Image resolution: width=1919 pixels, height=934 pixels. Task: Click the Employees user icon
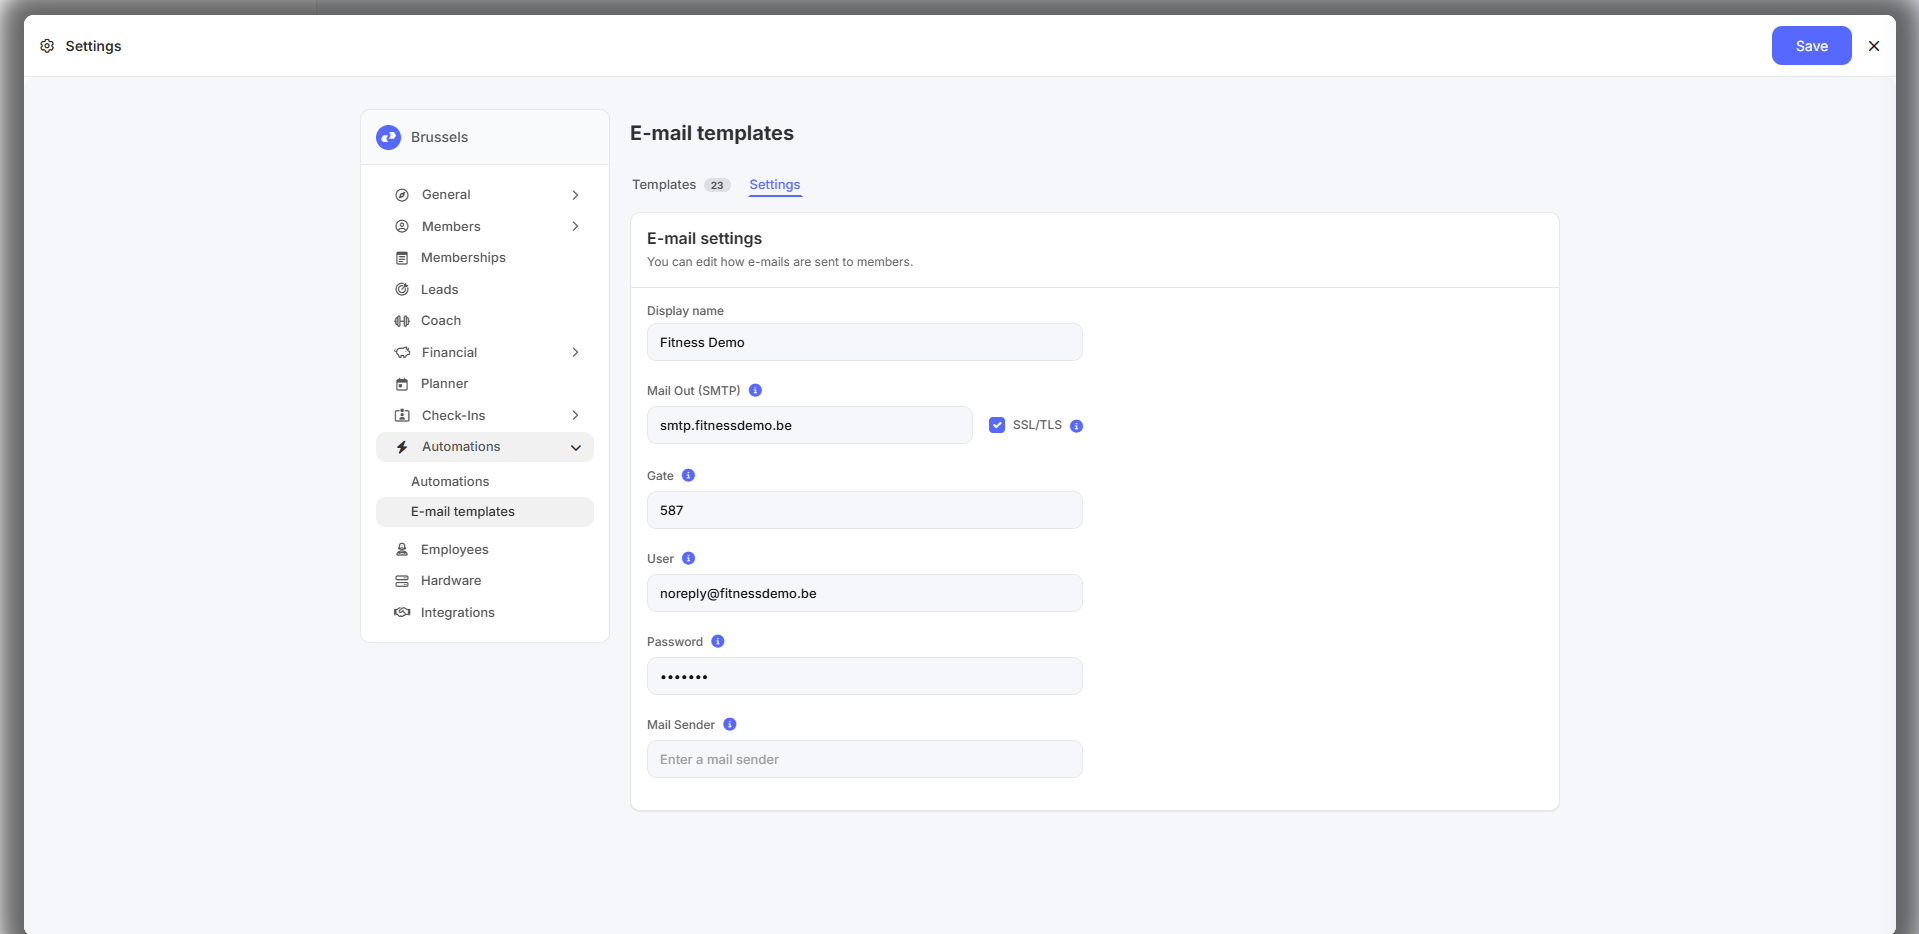pyautogui.click(x=402, y=550)
